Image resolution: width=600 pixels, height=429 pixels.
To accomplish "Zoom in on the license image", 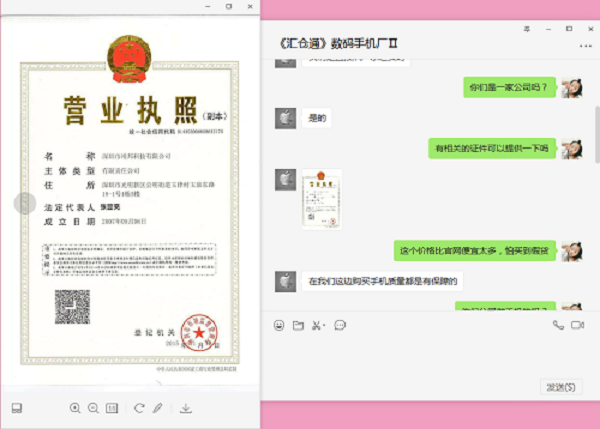I will (75, 407).
